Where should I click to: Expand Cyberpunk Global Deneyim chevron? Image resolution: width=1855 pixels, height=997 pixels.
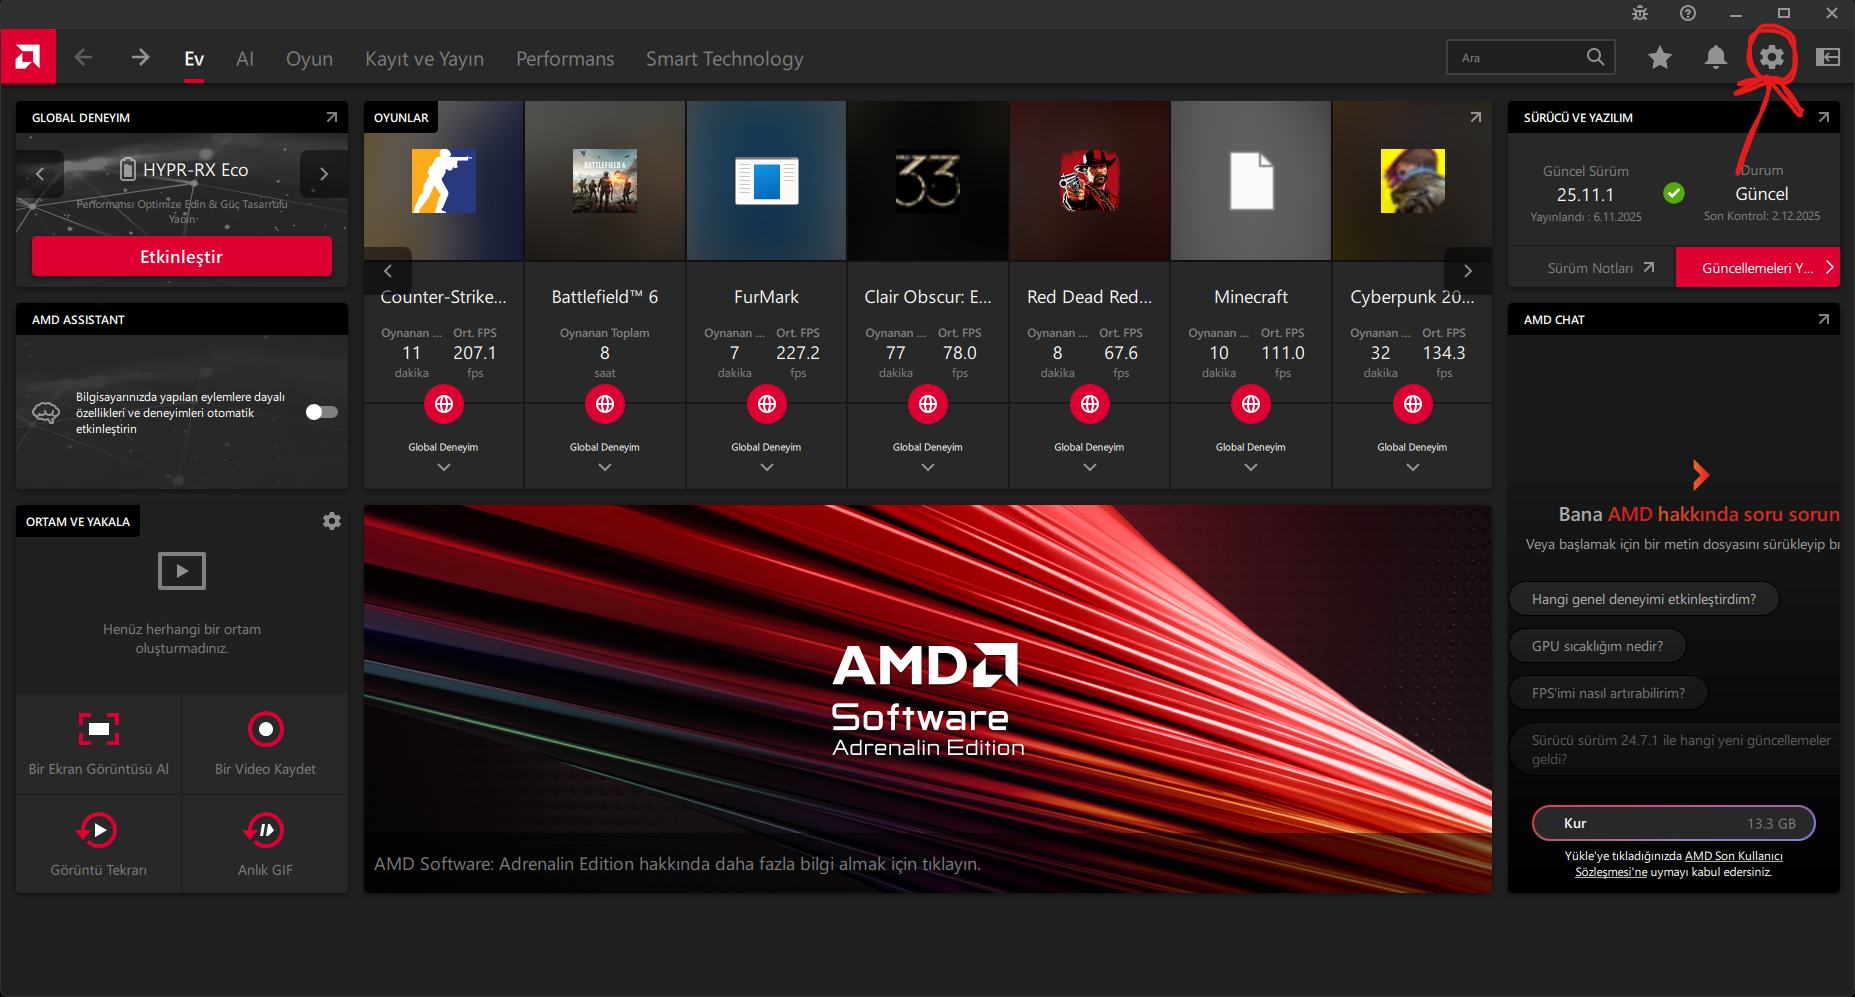[1413, 467]
